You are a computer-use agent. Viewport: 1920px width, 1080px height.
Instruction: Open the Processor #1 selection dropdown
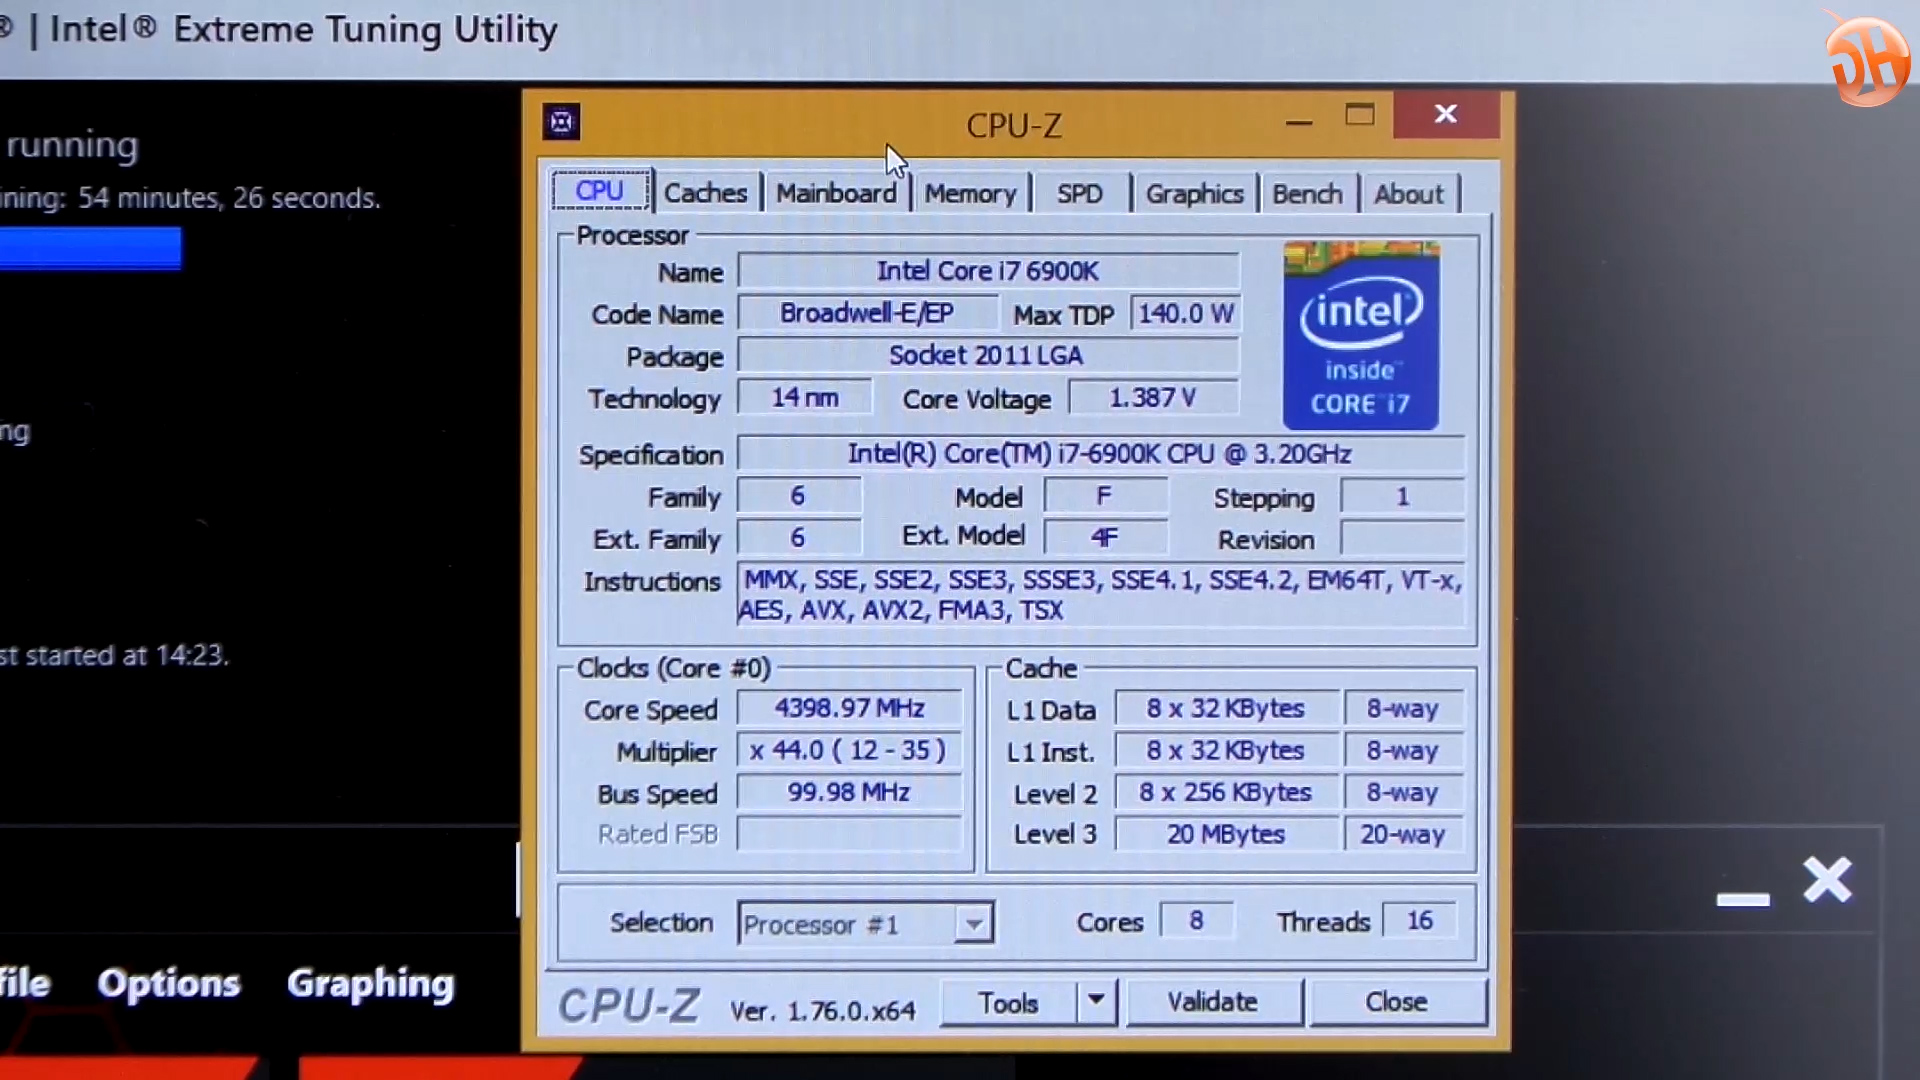(x=865, y=923)
